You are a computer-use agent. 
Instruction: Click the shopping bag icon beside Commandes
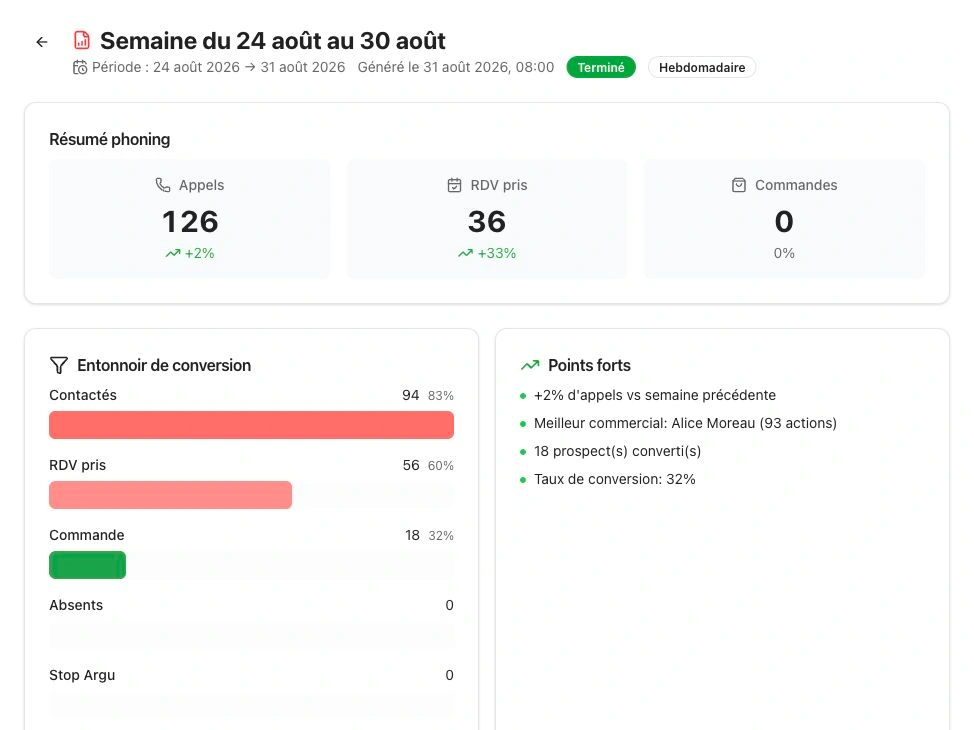tap(739, 185)
